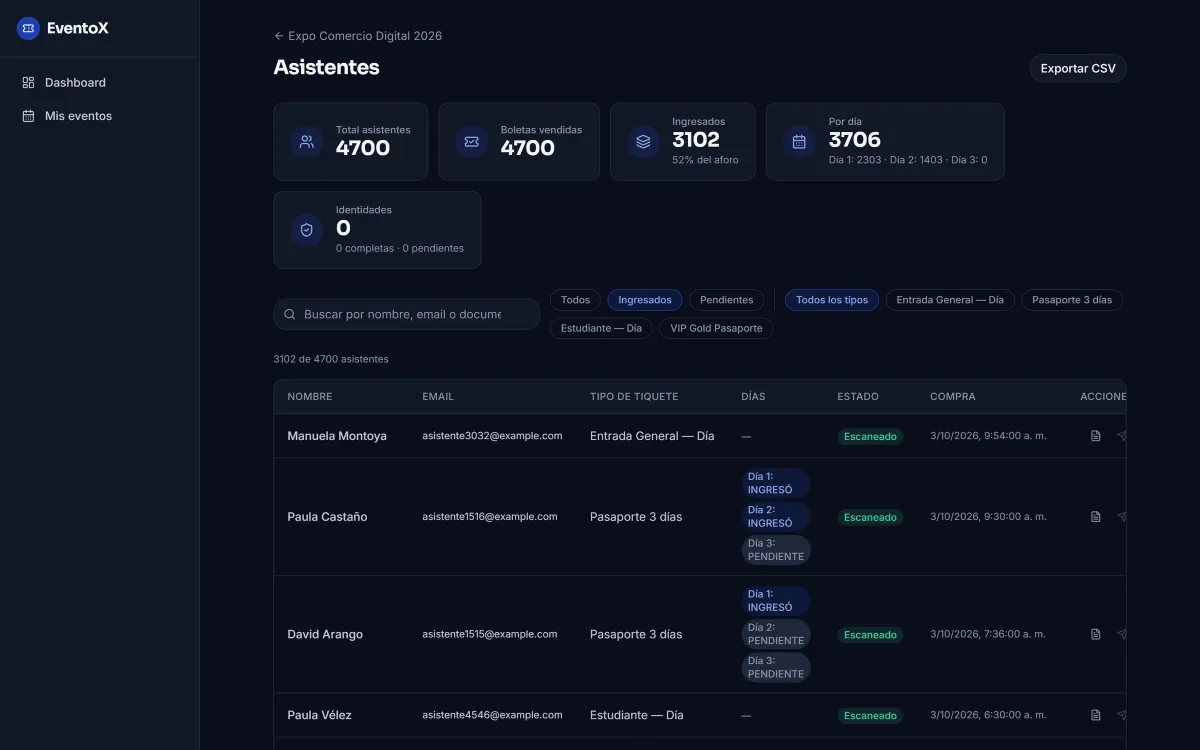This screenshot has height=750, width=1200.
Task: Click the NOMBRE column header
Action: [310, 397]
